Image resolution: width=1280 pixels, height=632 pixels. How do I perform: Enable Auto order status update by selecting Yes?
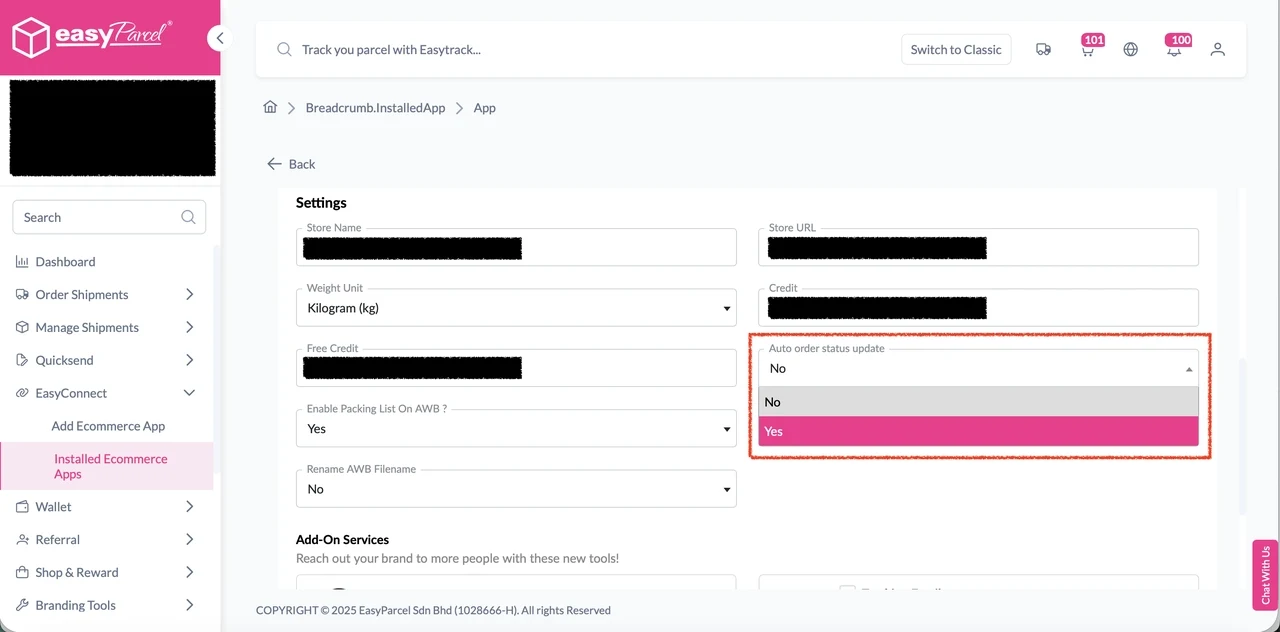pyautogui.click(x=978, y=431)
